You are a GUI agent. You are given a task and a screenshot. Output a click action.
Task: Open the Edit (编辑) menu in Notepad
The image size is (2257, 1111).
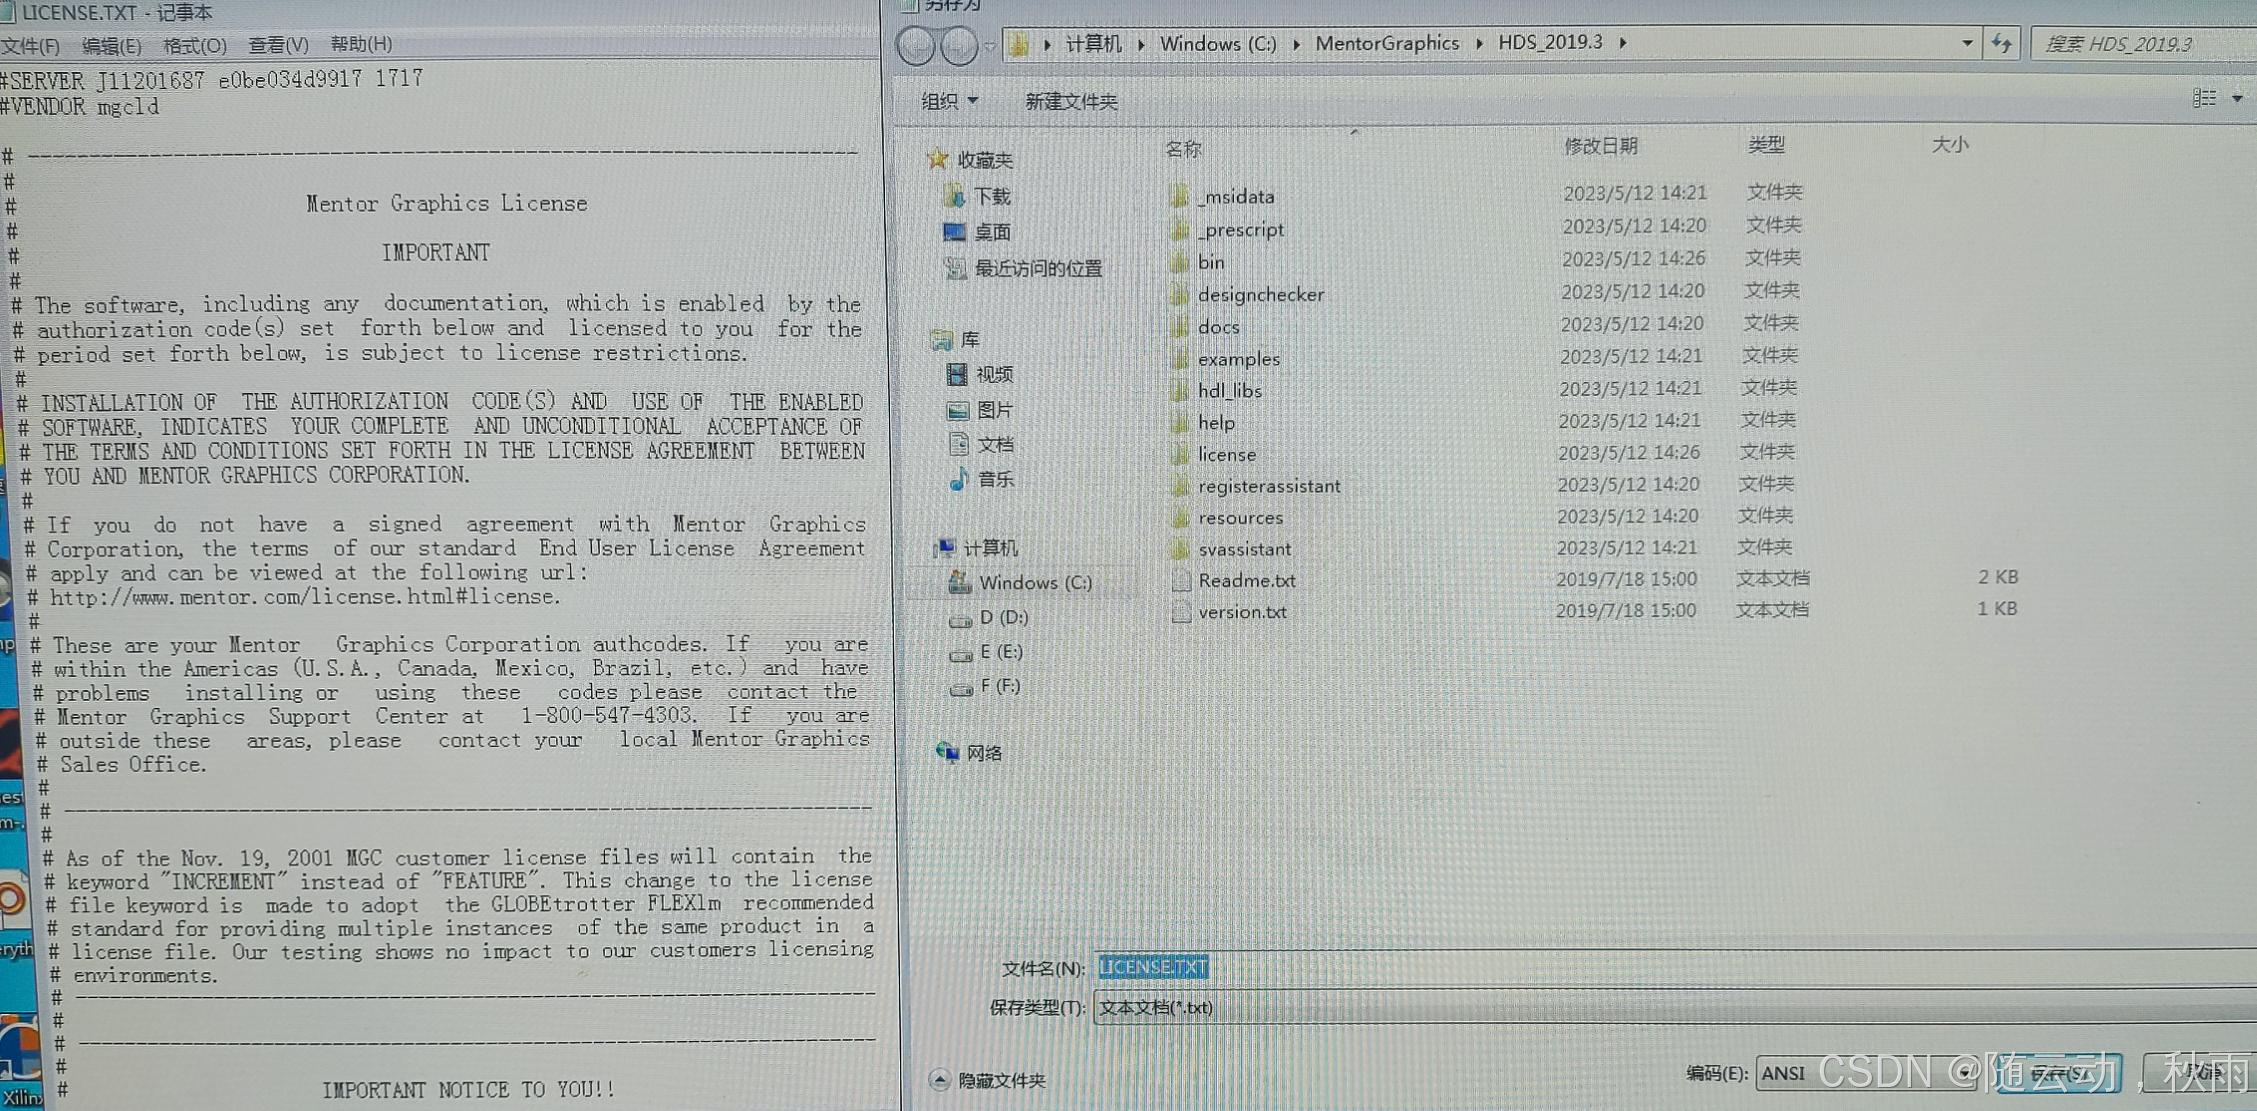[x=111, y=46]
